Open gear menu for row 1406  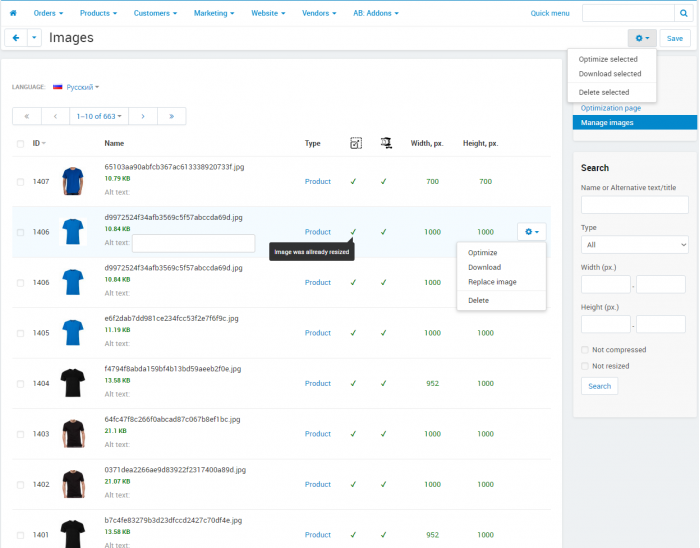tap(532, 232)
